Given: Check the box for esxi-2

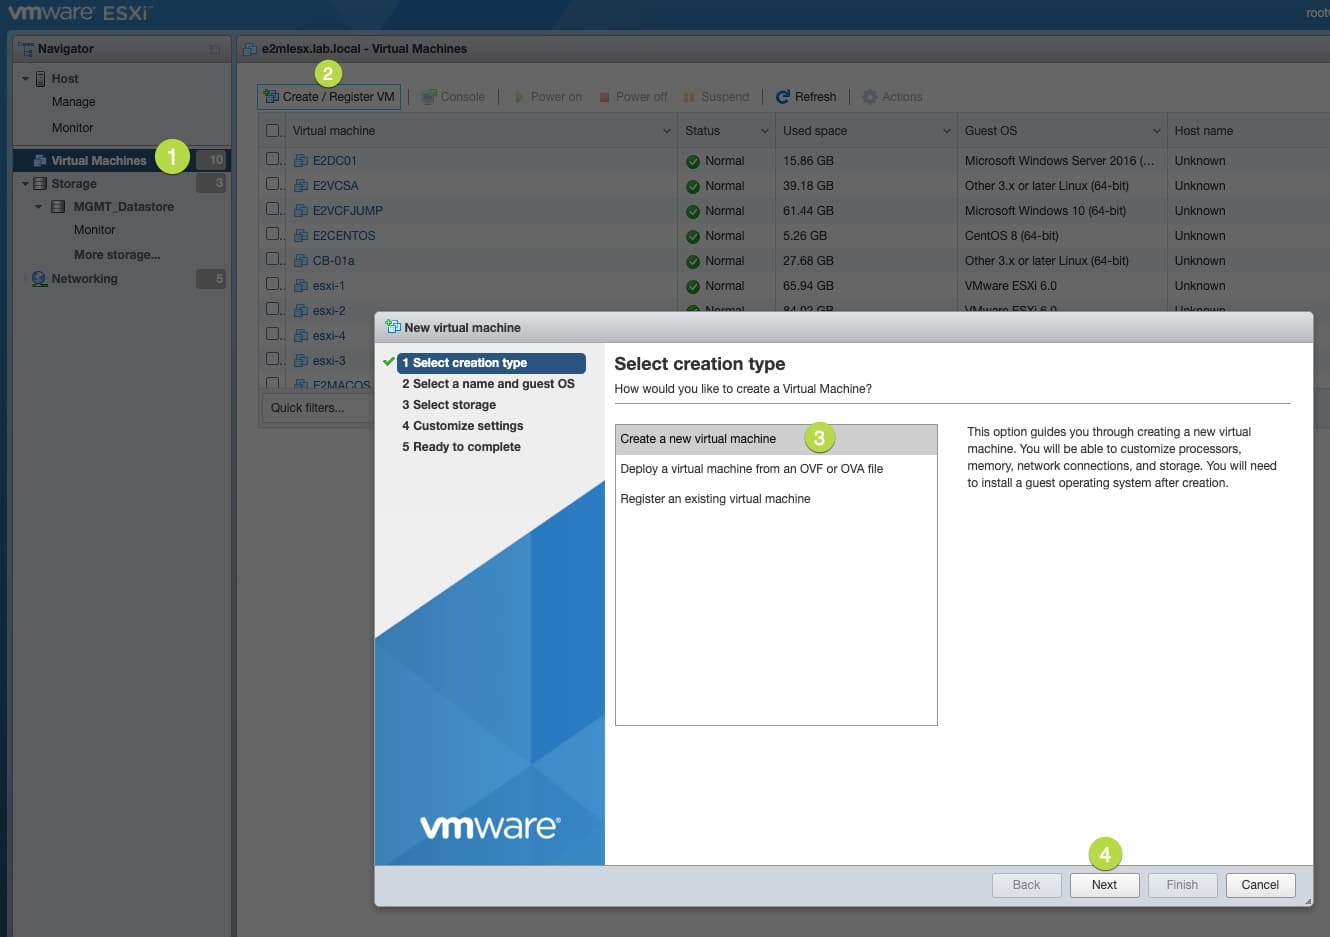Looking at the screenshot, I should tap(272, 309).
